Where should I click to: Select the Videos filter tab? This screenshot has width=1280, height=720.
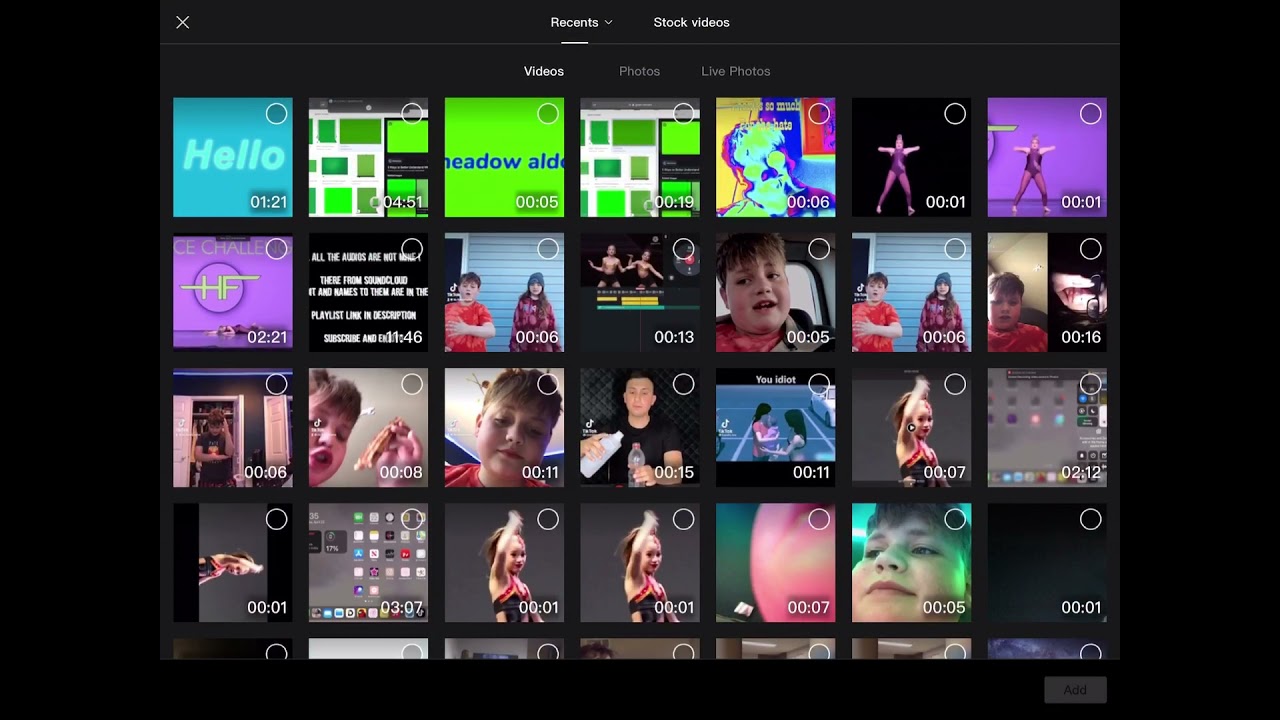pos(544,71)
